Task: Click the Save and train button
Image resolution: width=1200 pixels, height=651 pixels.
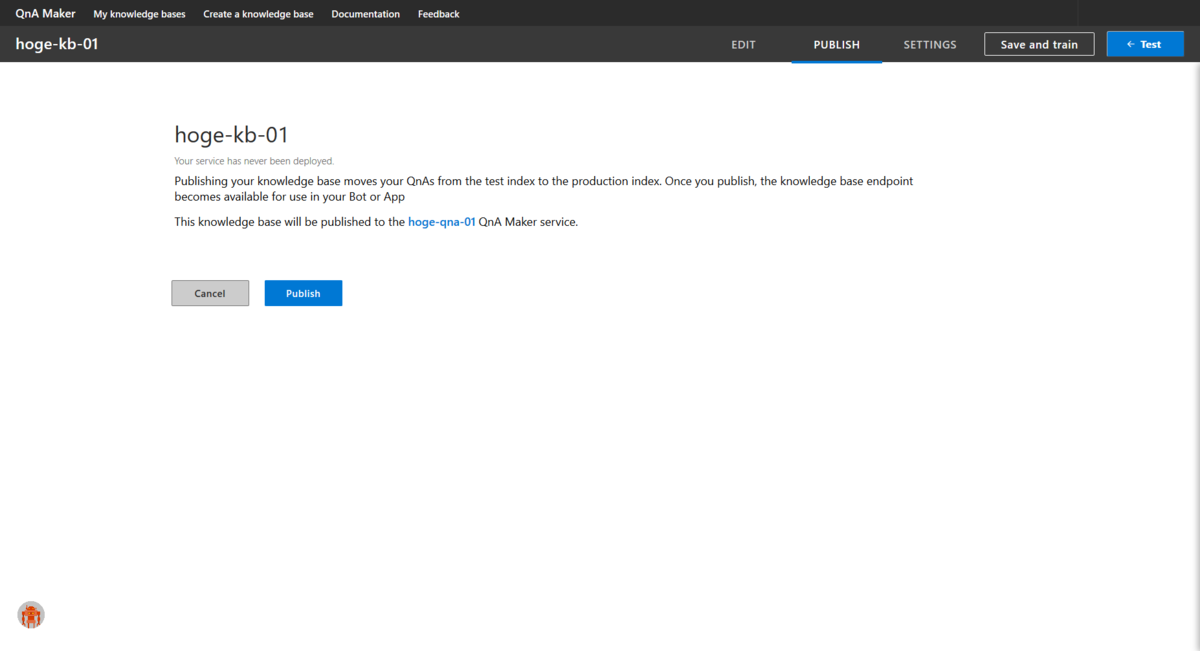Action: (x=1039, y=44)
